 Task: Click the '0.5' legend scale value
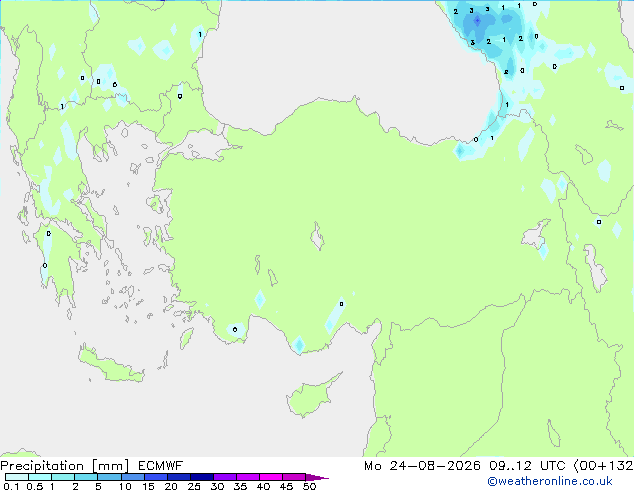point(35,486)
